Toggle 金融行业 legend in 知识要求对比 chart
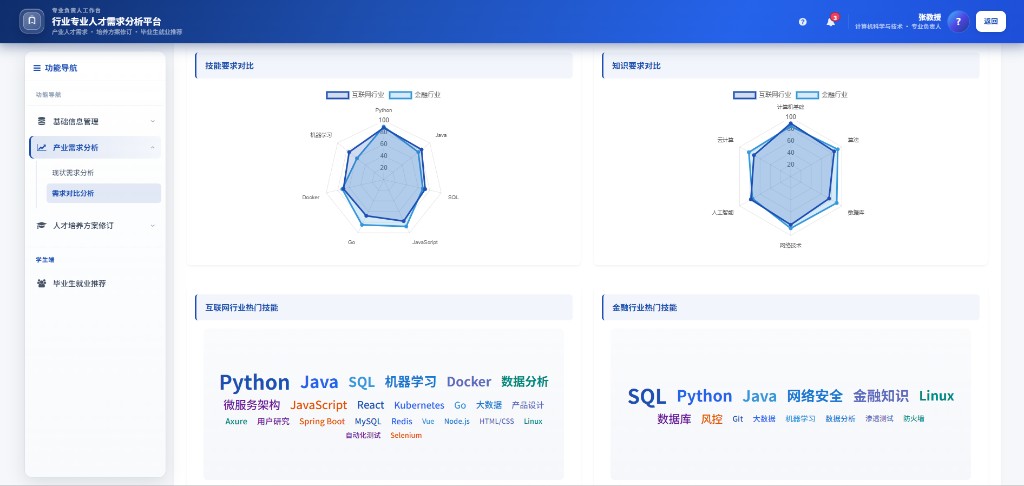This screenshot has height=486, width=1024. [822, 95]
